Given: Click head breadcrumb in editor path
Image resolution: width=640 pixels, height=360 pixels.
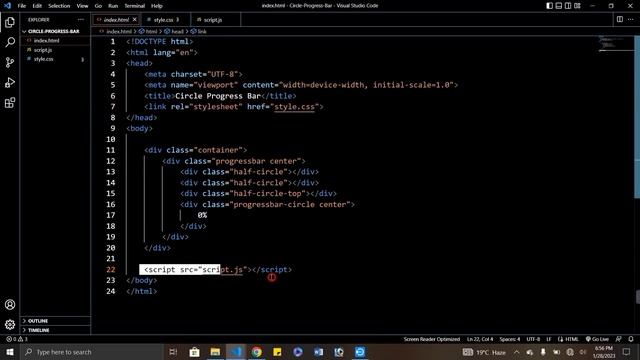Looking at the screenshot, I should [174, 31].
